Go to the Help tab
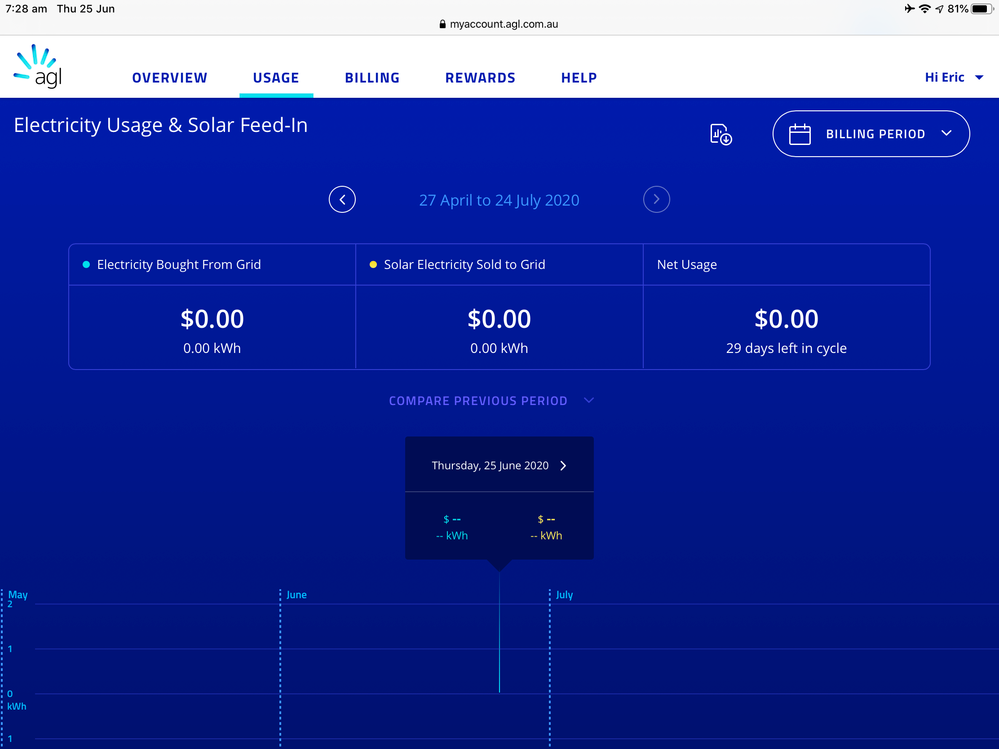Screen dimensions: 999x749 click(579, 78)
